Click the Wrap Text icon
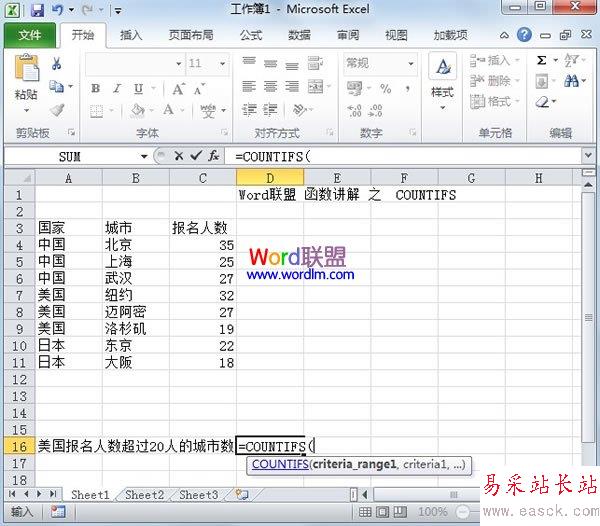The width and height of the screenshot is (600, 526). point(315,63)
